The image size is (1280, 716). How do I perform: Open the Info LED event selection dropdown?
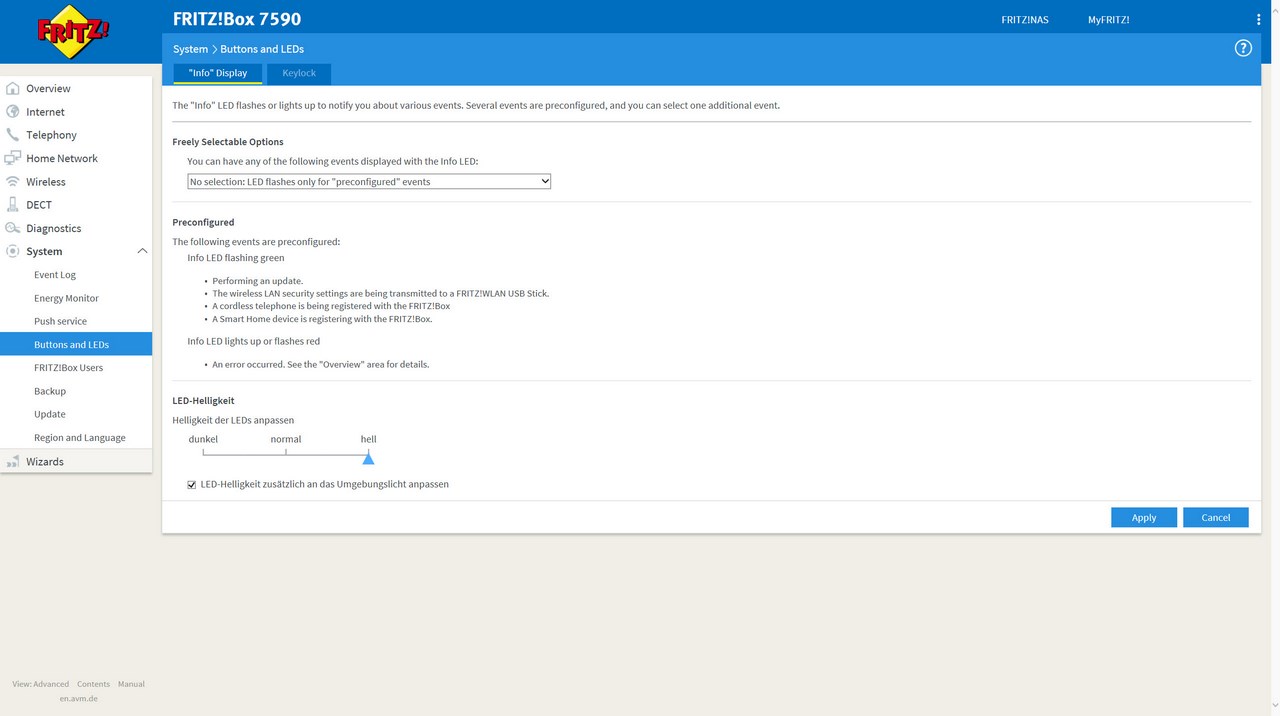click(x=369, y=181)
